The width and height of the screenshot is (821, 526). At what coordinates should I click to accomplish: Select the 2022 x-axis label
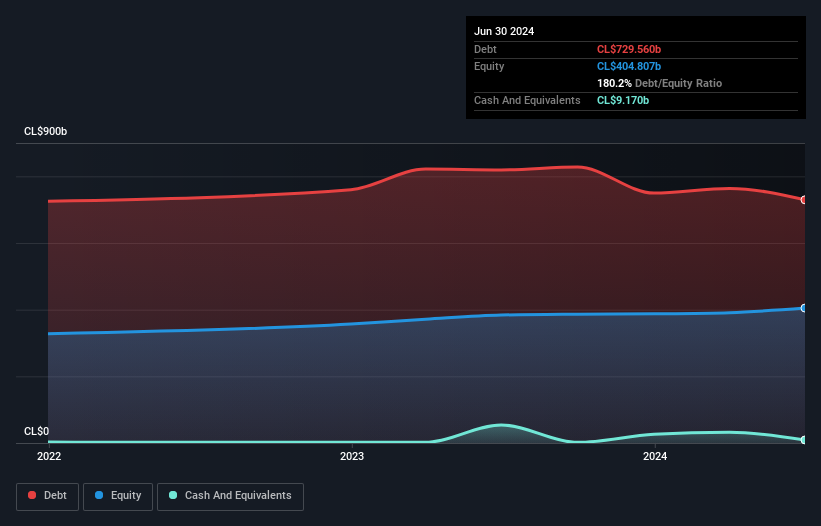point(49,456)
